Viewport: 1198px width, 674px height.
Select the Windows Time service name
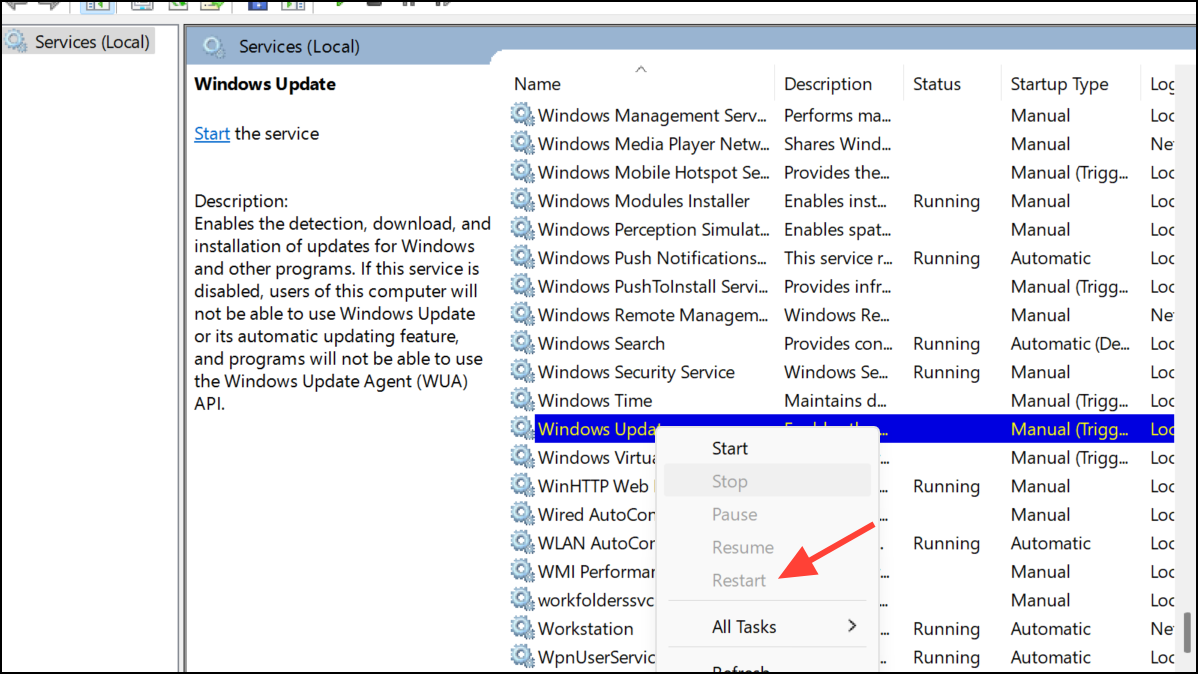595,400
